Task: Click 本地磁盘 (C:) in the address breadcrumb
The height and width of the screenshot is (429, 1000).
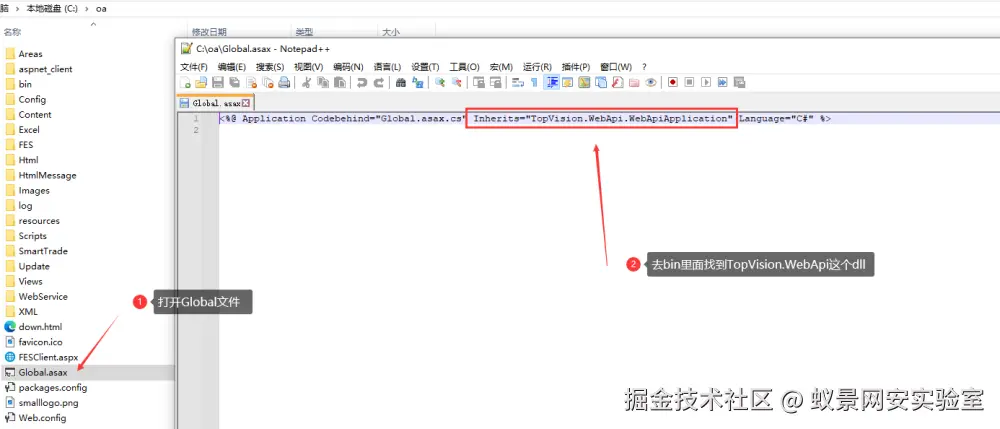Action: (52, 8)
